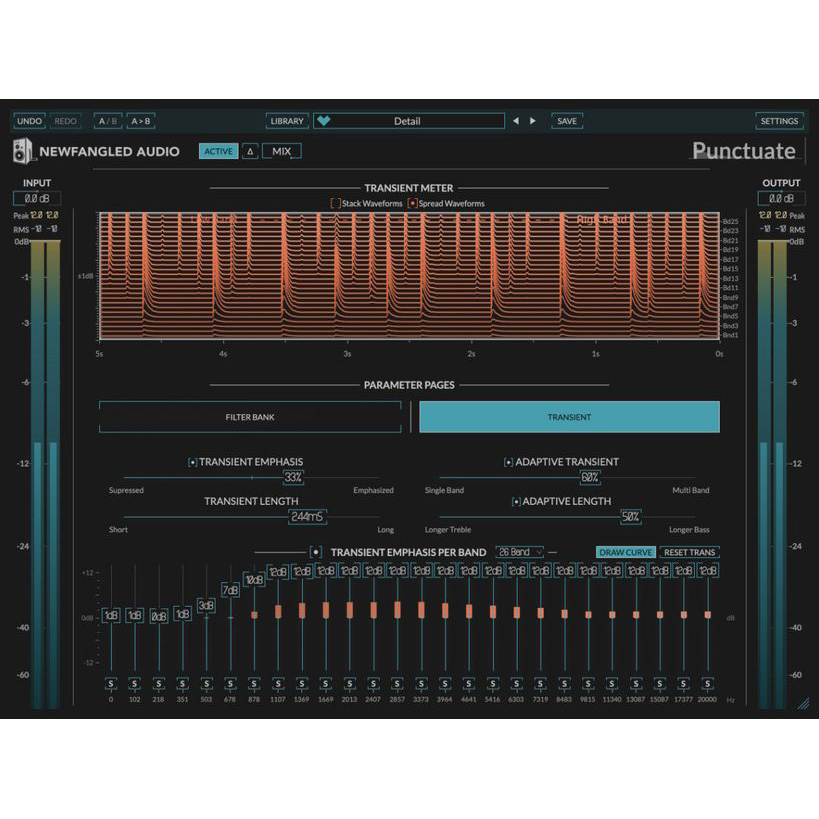Solo the 351 Hz band
The height and width of the screenshot is (819, 819).
(182, 684)
